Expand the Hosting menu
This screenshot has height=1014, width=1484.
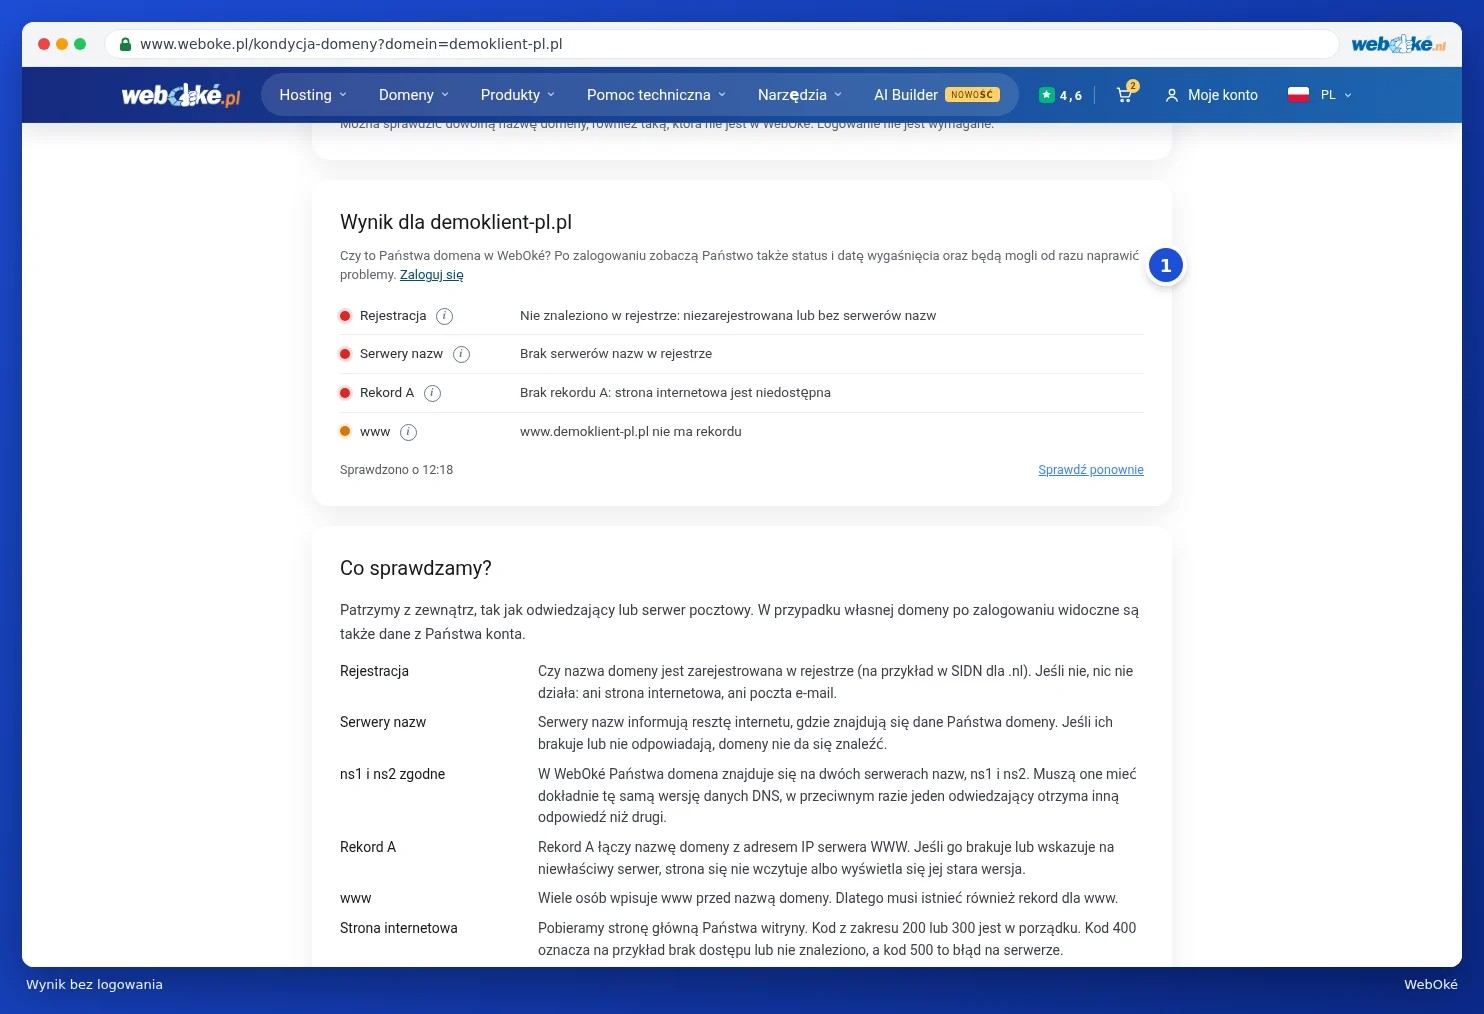click(x=313, y=95)
